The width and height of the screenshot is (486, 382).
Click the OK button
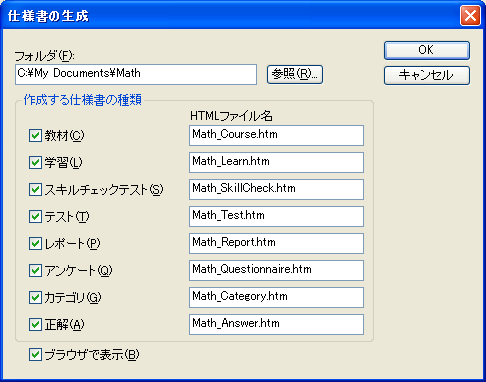click(x=427, y=50)
